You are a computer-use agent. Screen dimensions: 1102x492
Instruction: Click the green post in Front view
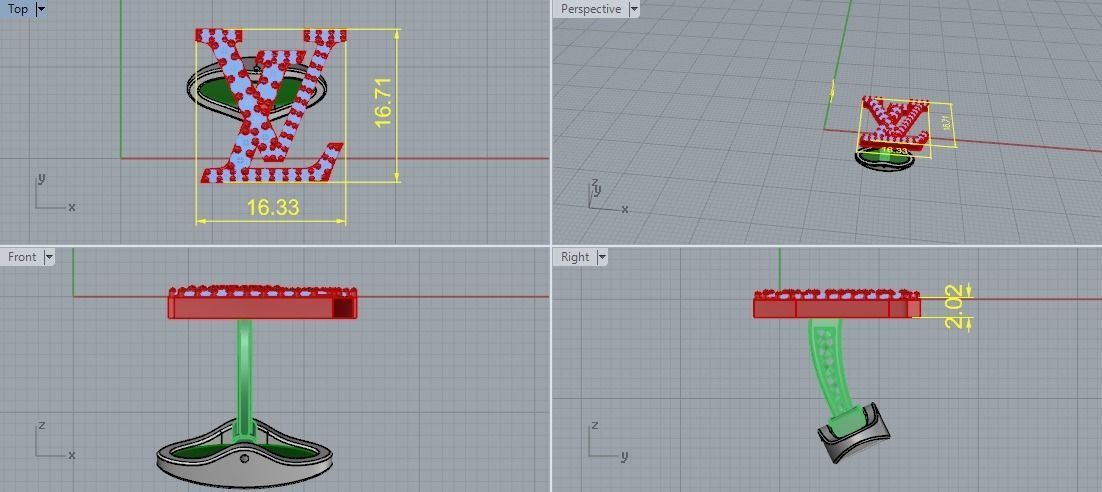[244, 378]
